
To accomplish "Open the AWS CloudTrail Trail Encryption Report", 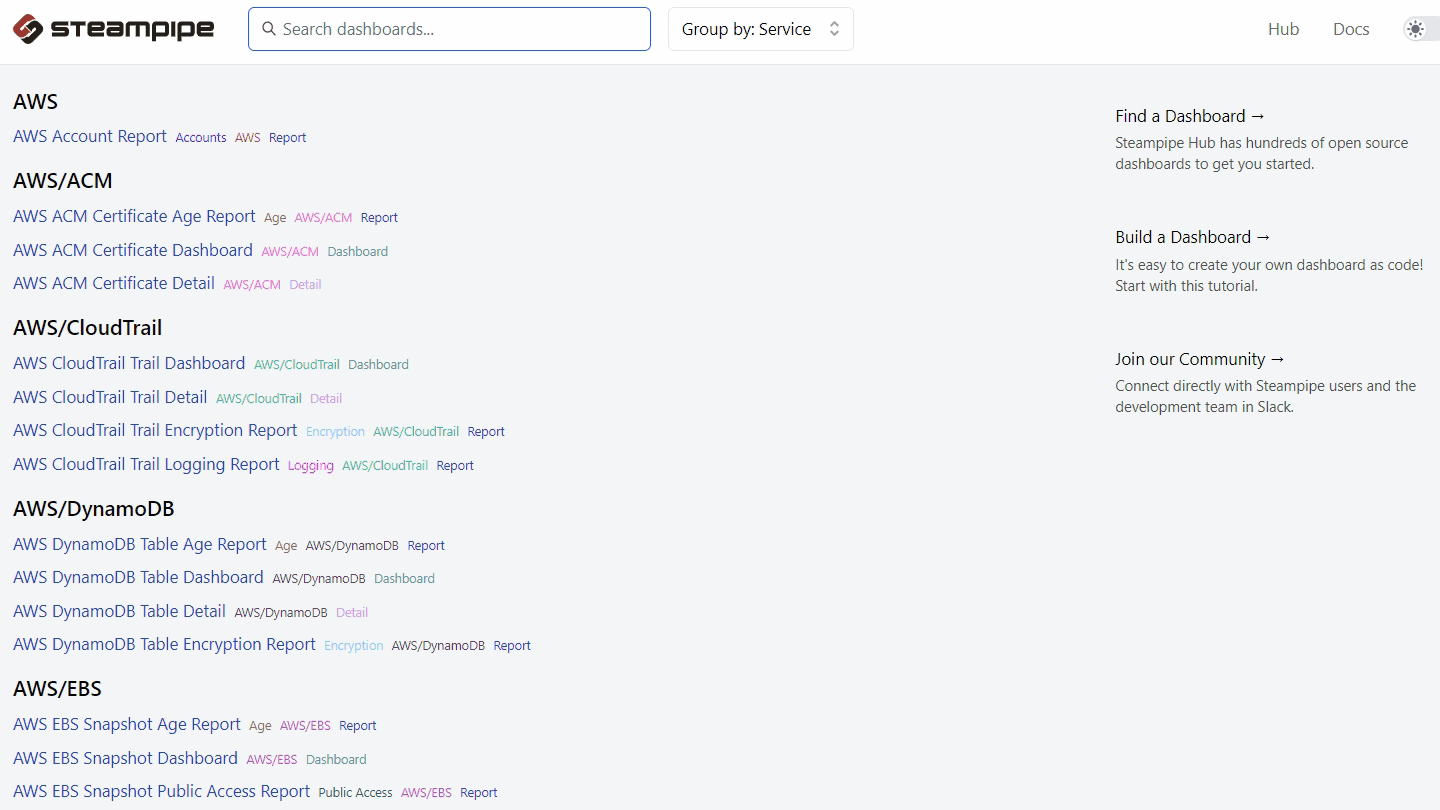I will [x=154, y=430].
